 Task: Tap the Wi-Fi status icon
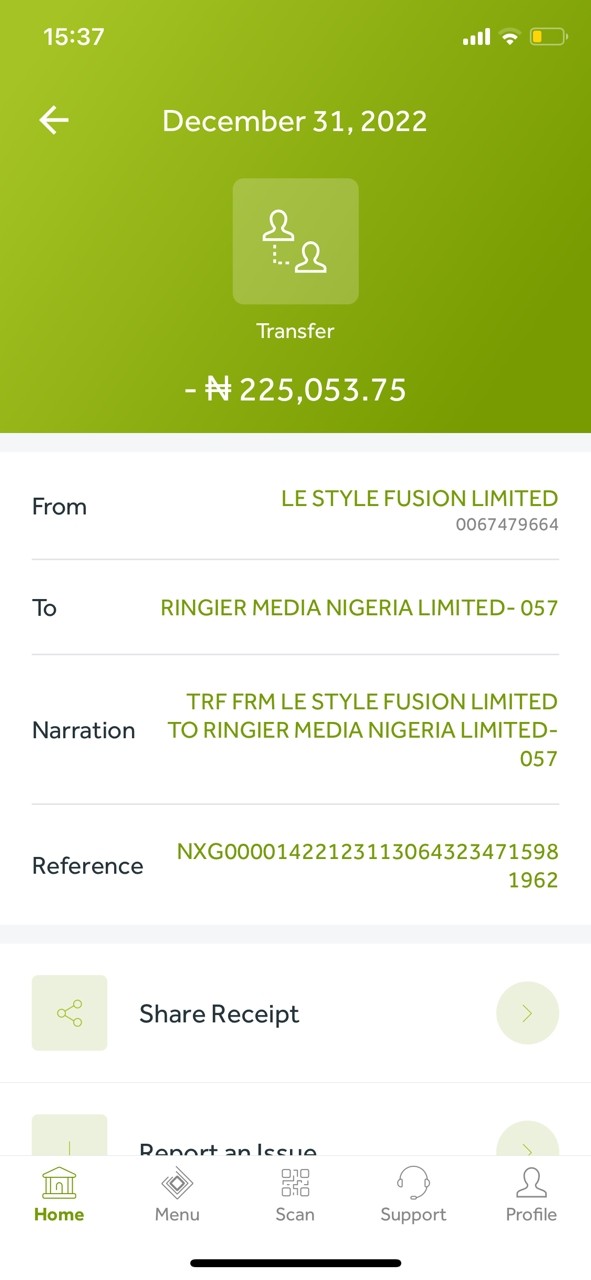click(x=511, y=37)
